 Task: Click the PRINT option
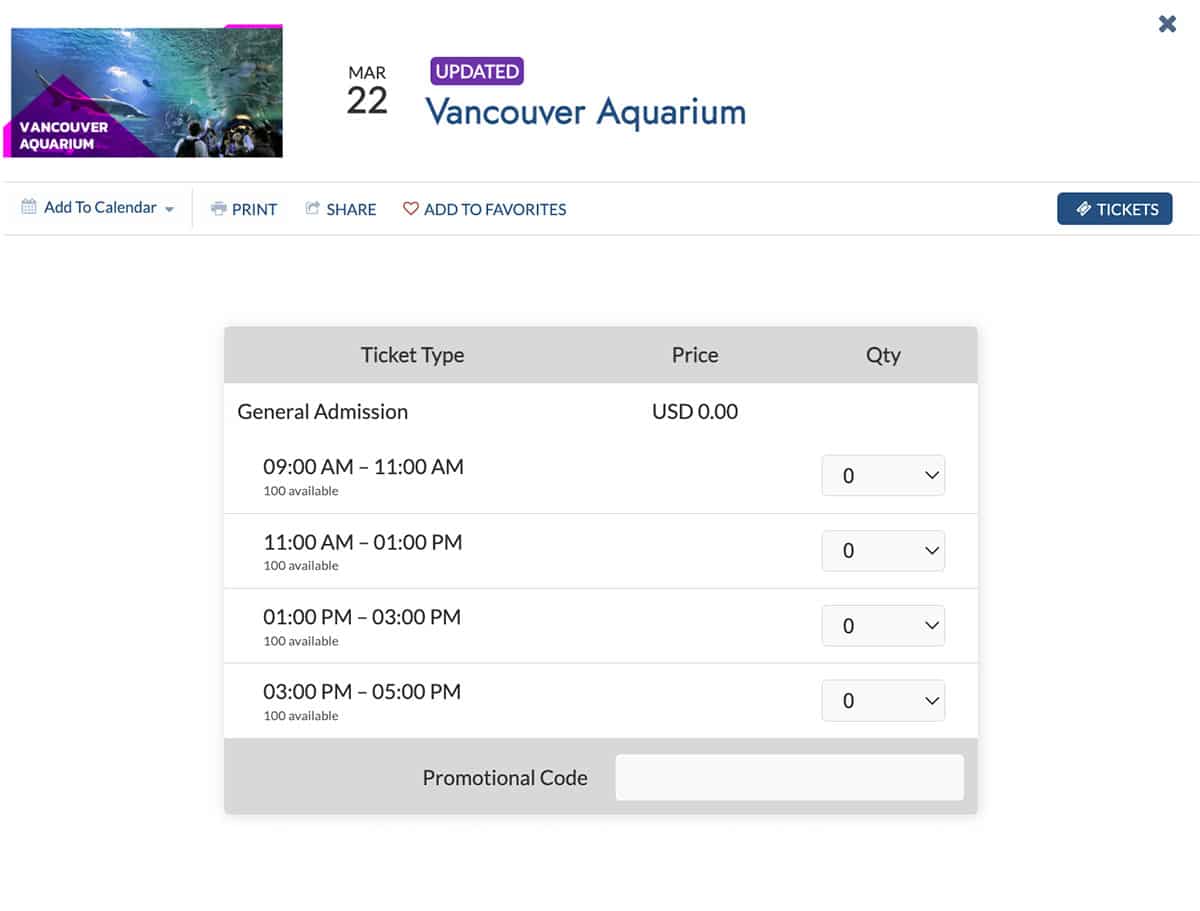253,209
